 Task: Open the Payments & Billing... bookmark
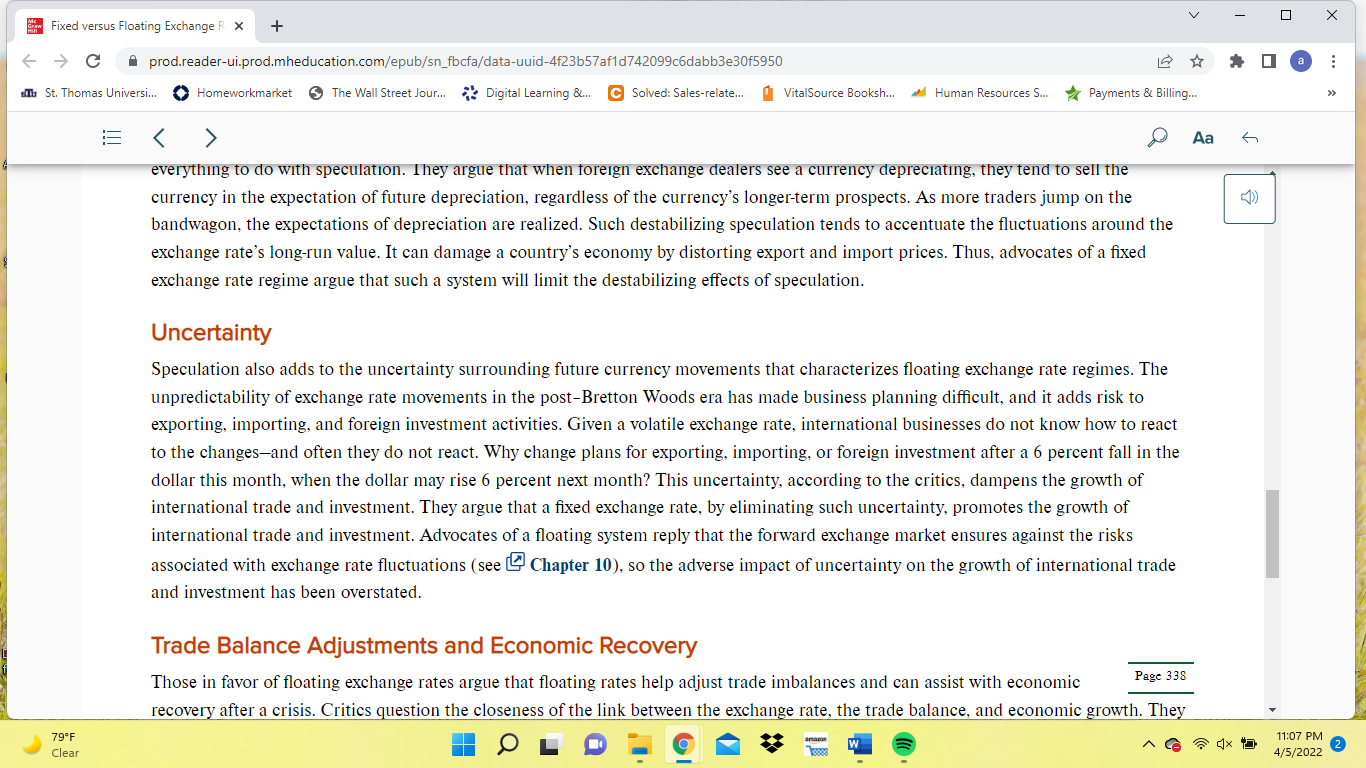tap(1131, 93)
